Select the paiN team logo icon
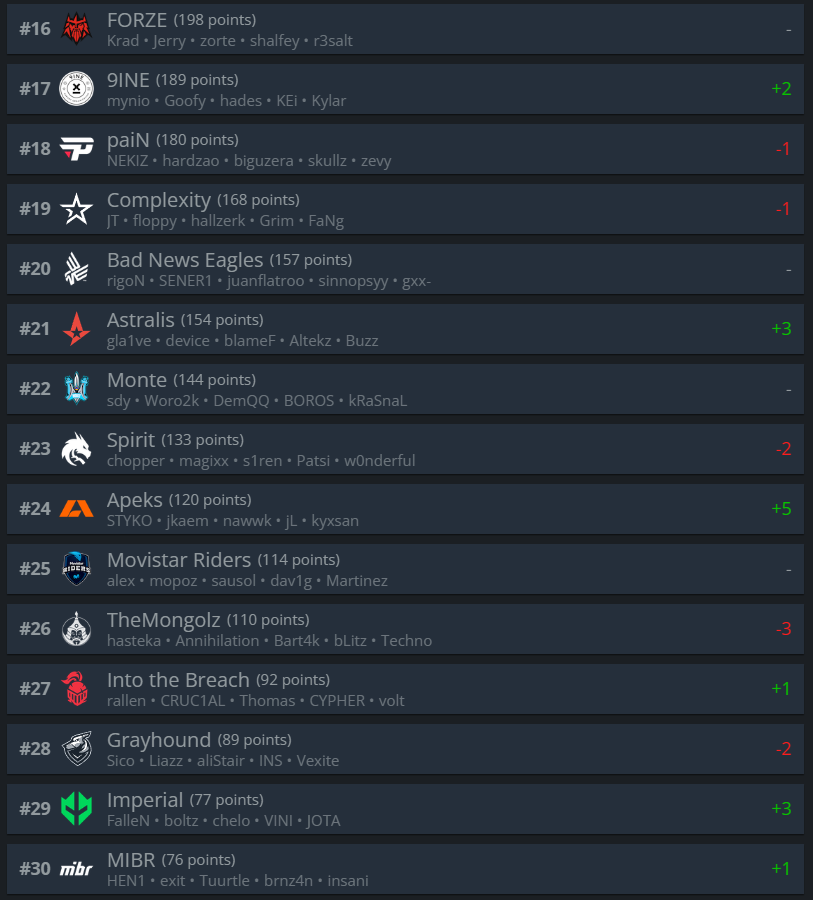 (x=76, y=149)
